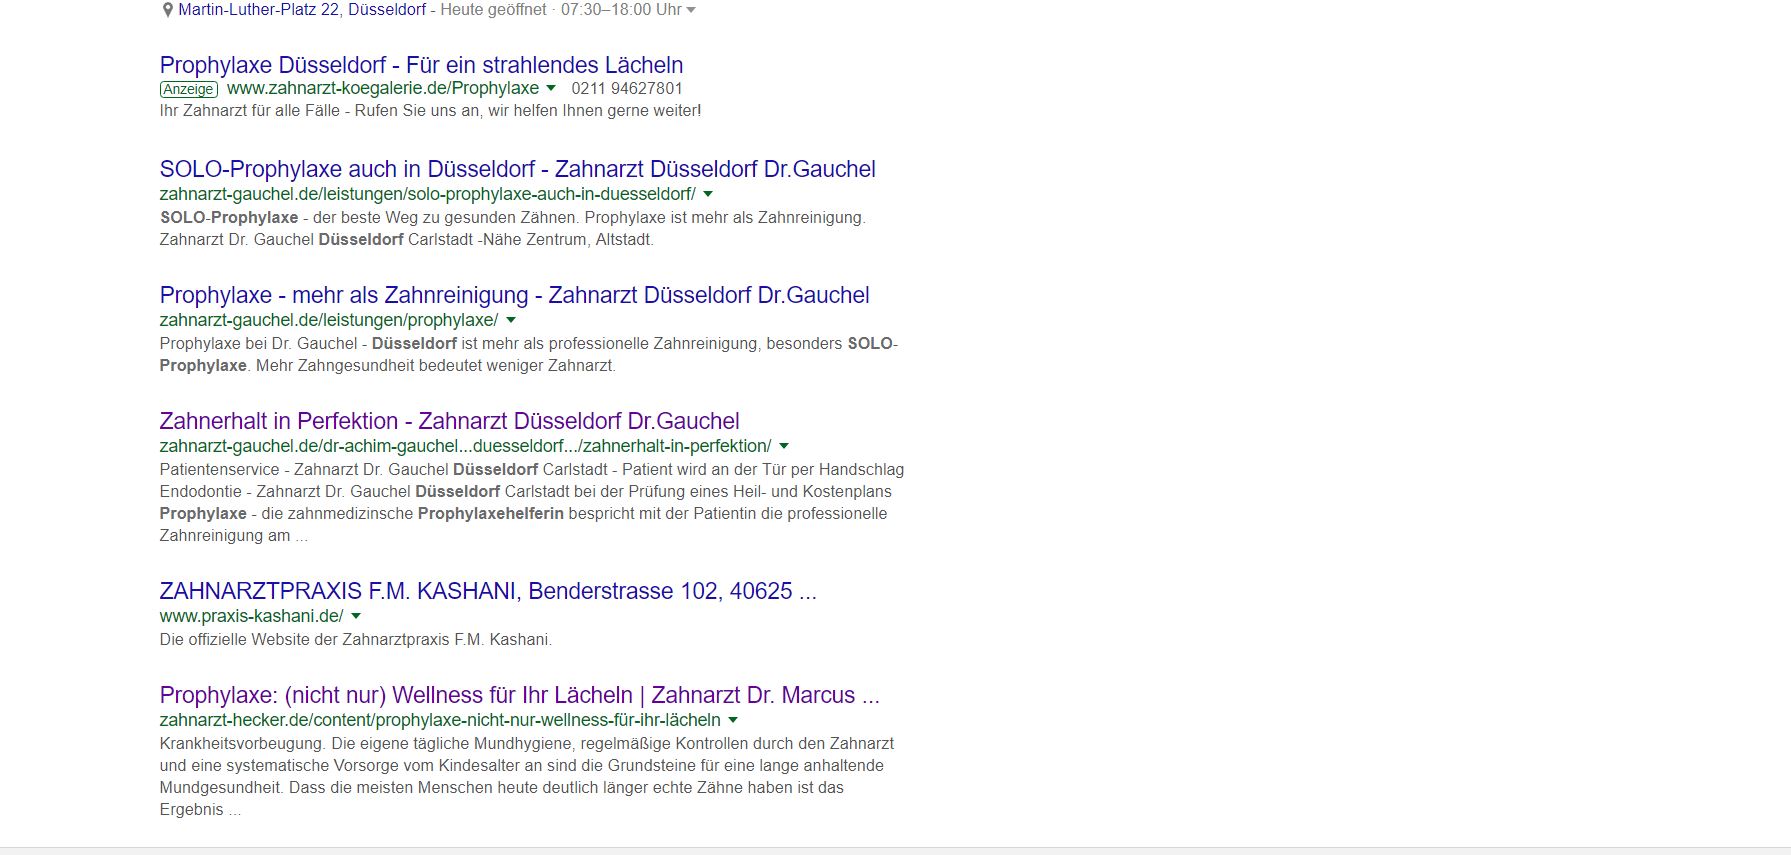
Task: Click zahnarzt-gauchel.de/leistungen/solo-prophylaxe URL text
Action: (428, 194)
